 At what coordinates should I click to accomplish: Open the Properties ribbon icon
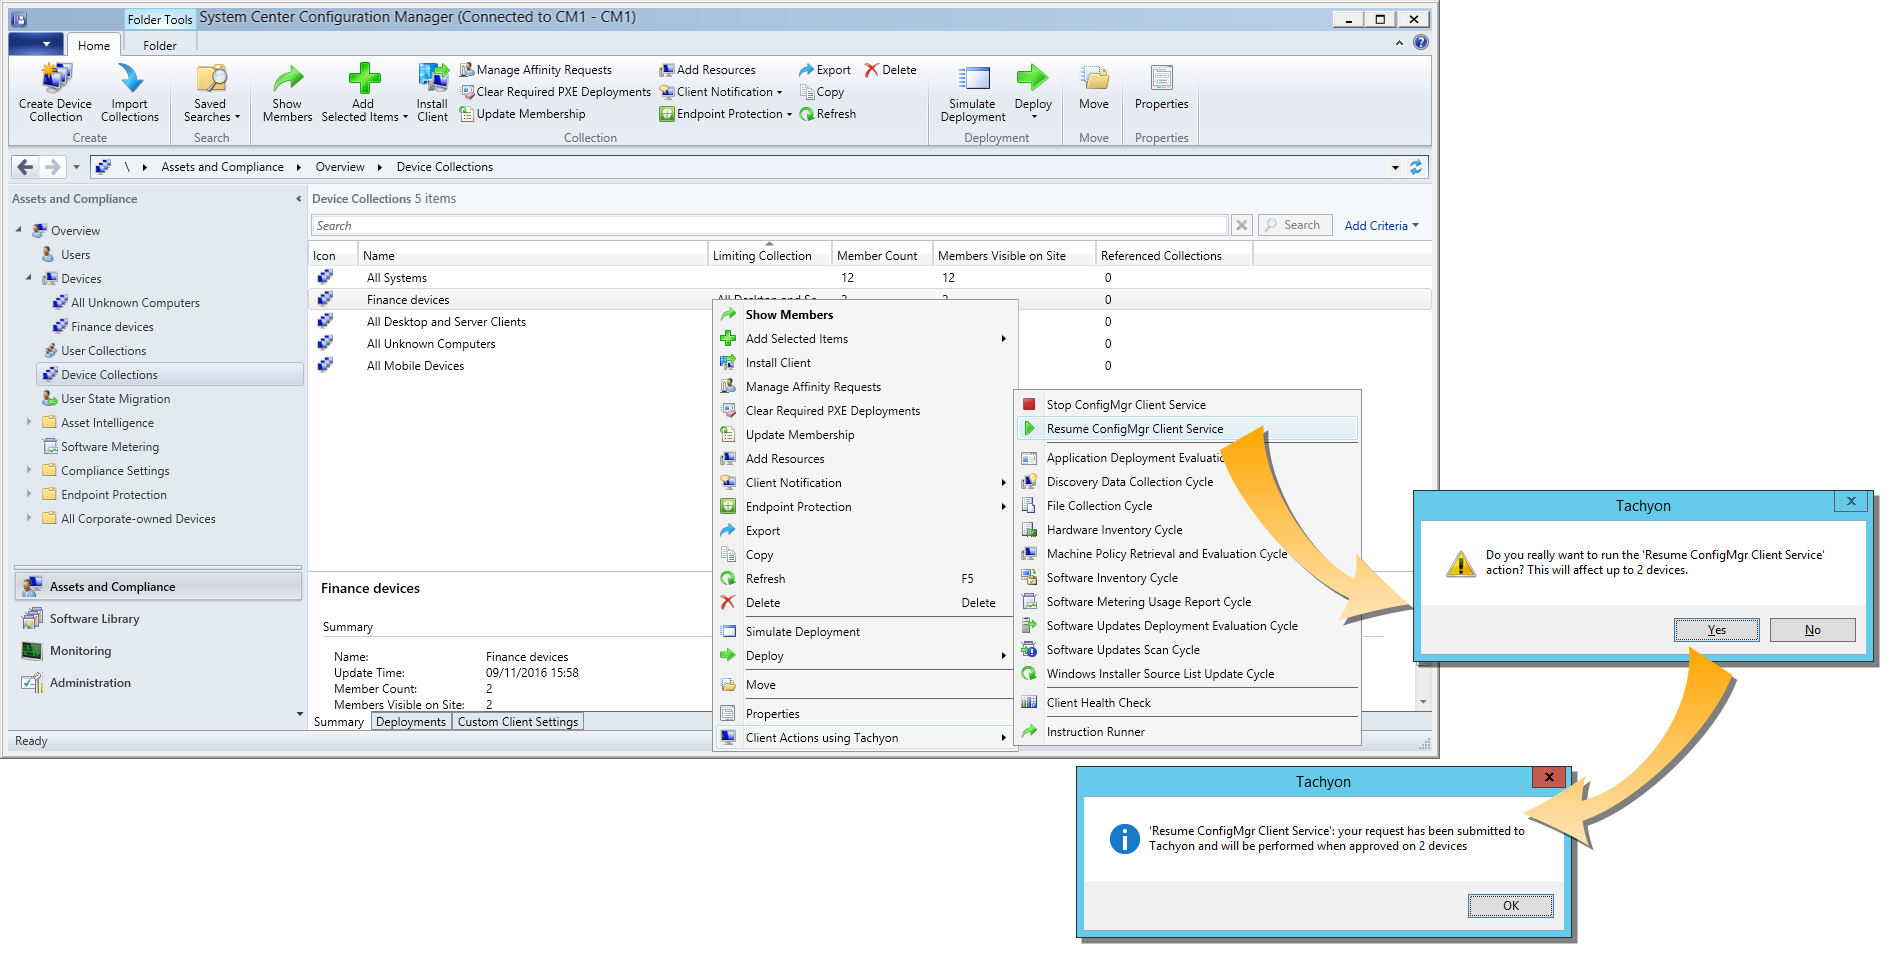pos(1161,80)
